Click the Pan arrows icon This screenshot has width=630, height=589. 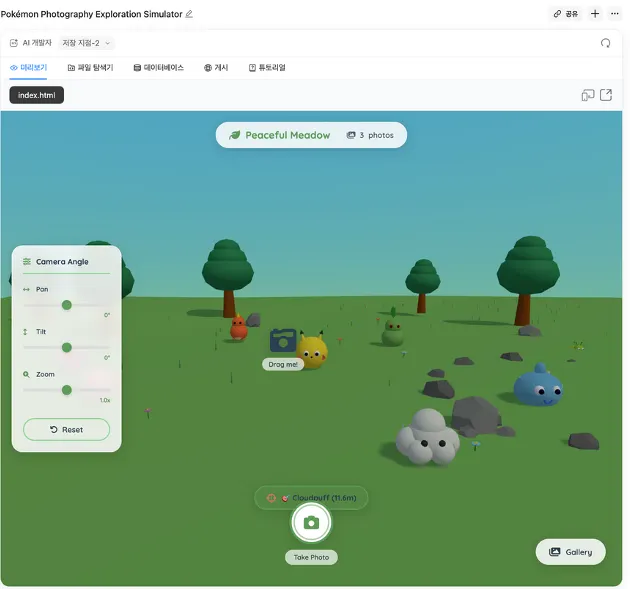[26, 289]
